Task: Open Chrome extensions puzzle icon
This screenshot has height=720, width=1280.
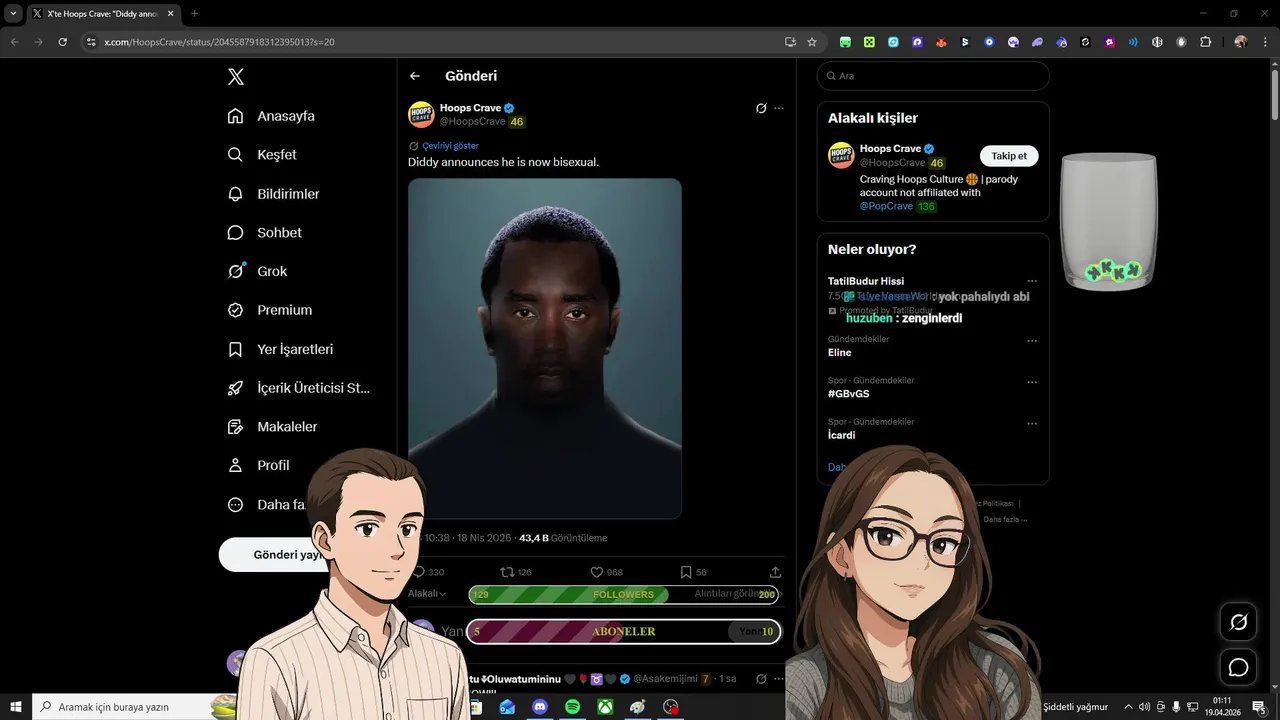Action: pyautogui.click(x=1205, y=42)
